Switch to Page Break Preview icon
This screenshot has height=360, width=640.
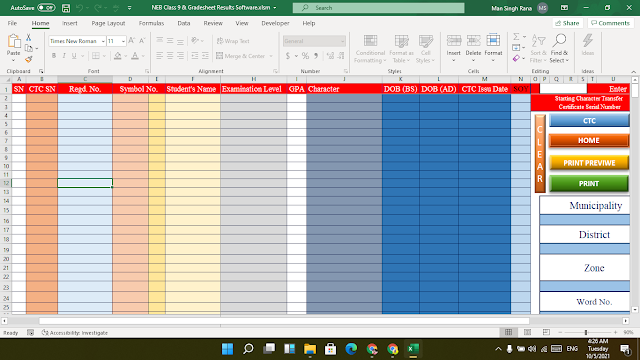(546, 332)
